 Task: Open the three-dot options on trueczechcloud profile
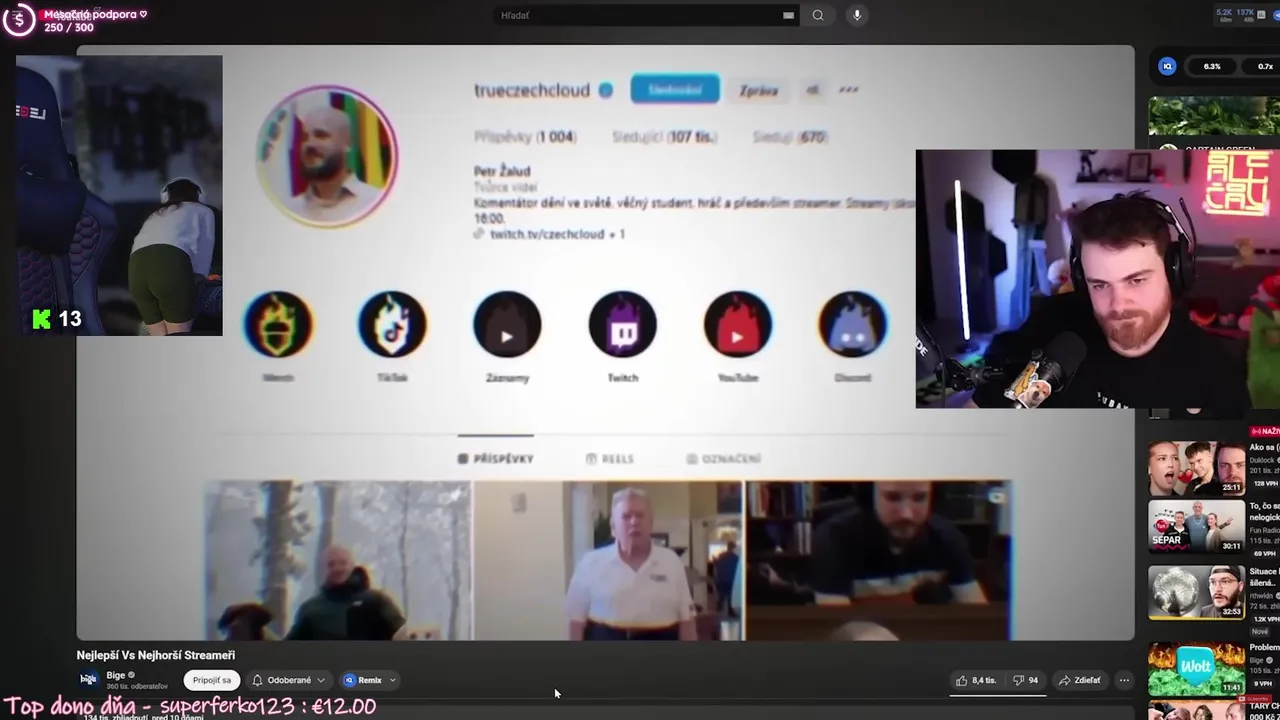[x=849, y=90]
